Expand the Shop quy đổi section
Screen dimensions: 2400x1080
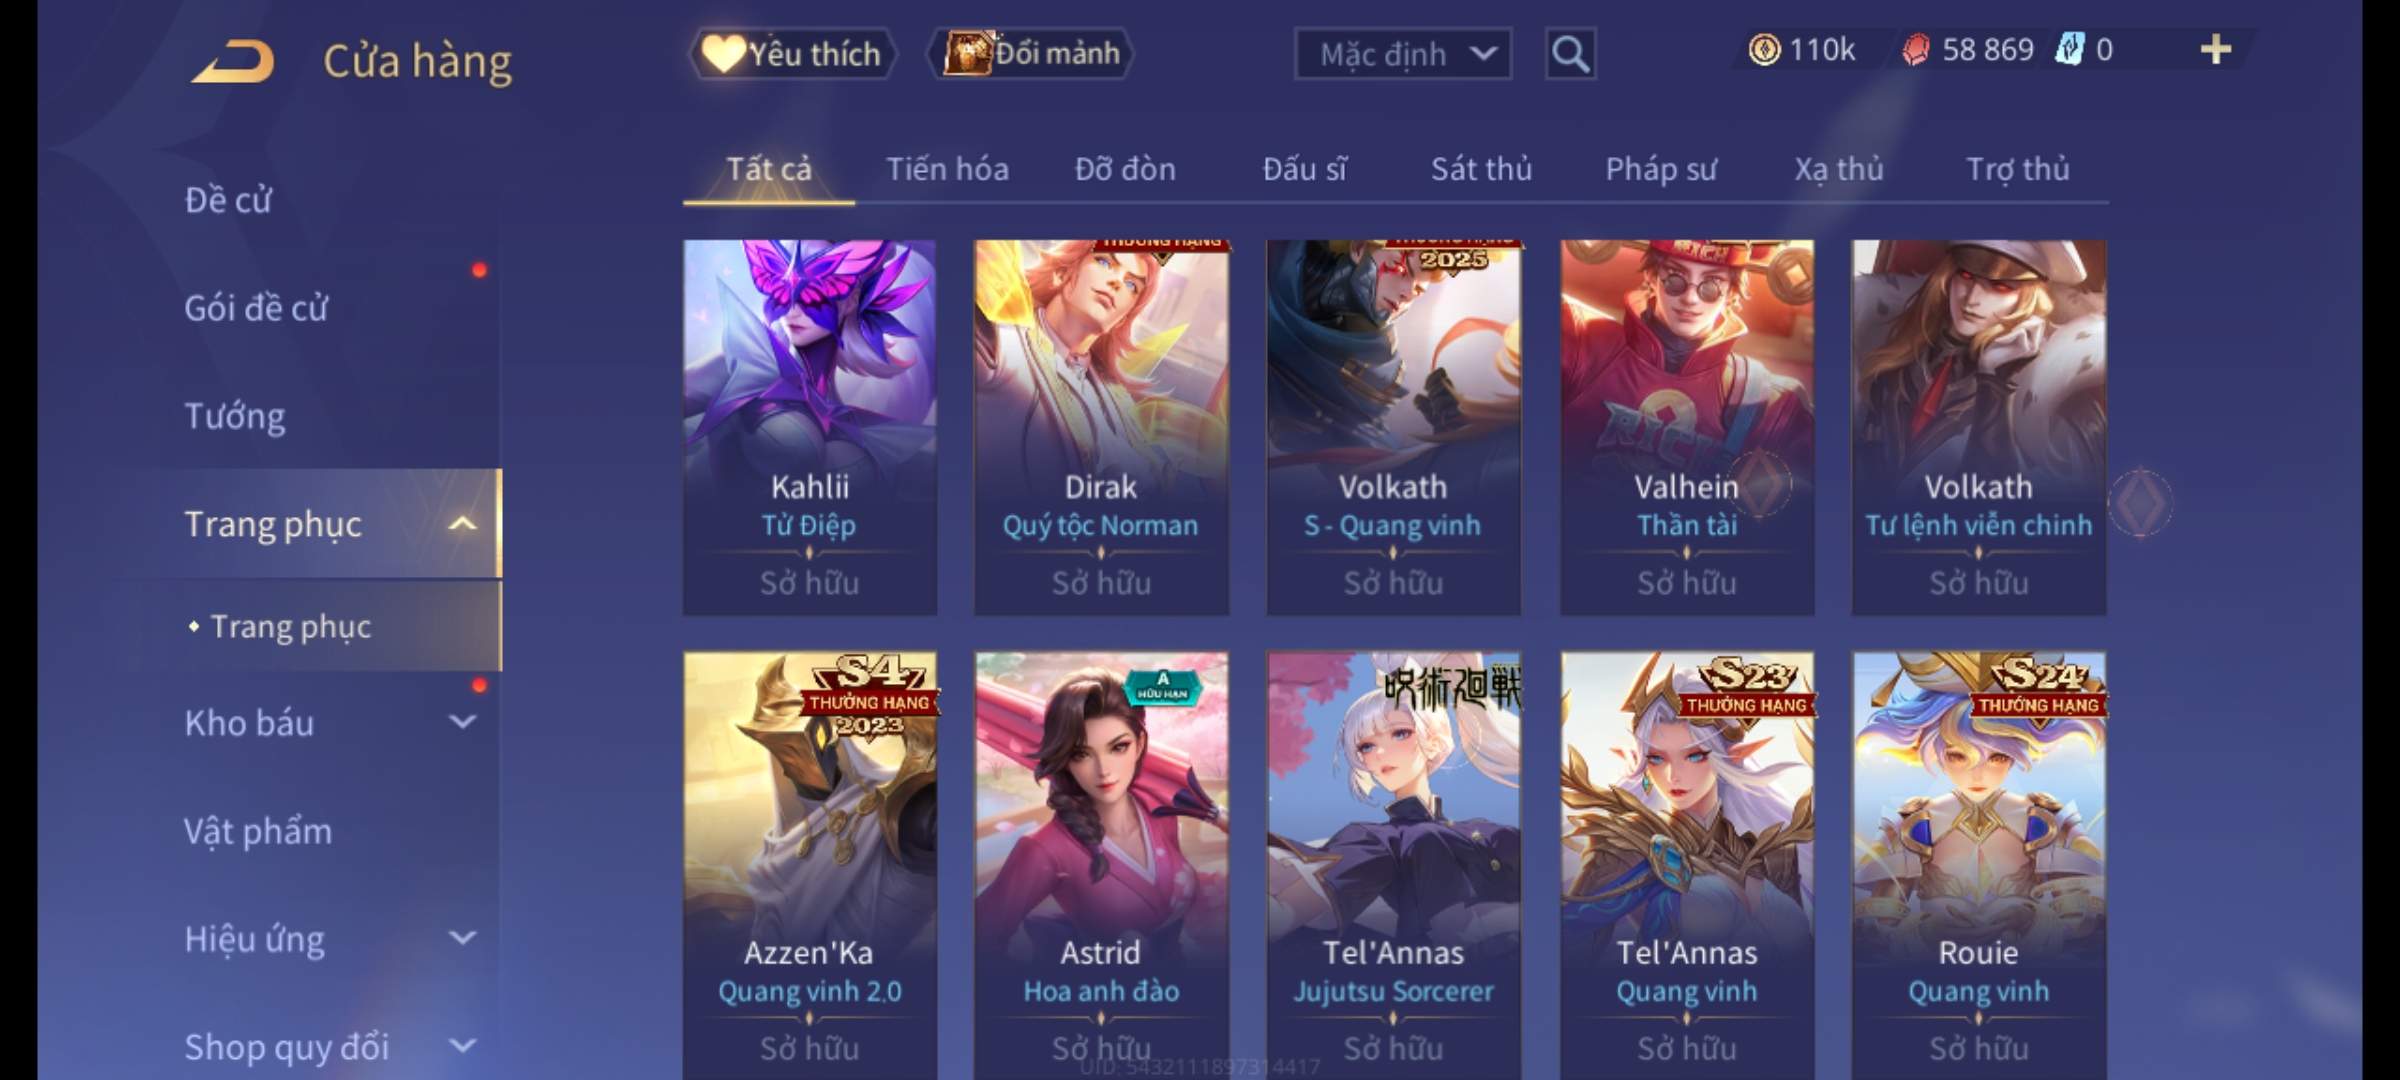(462, 1046)
